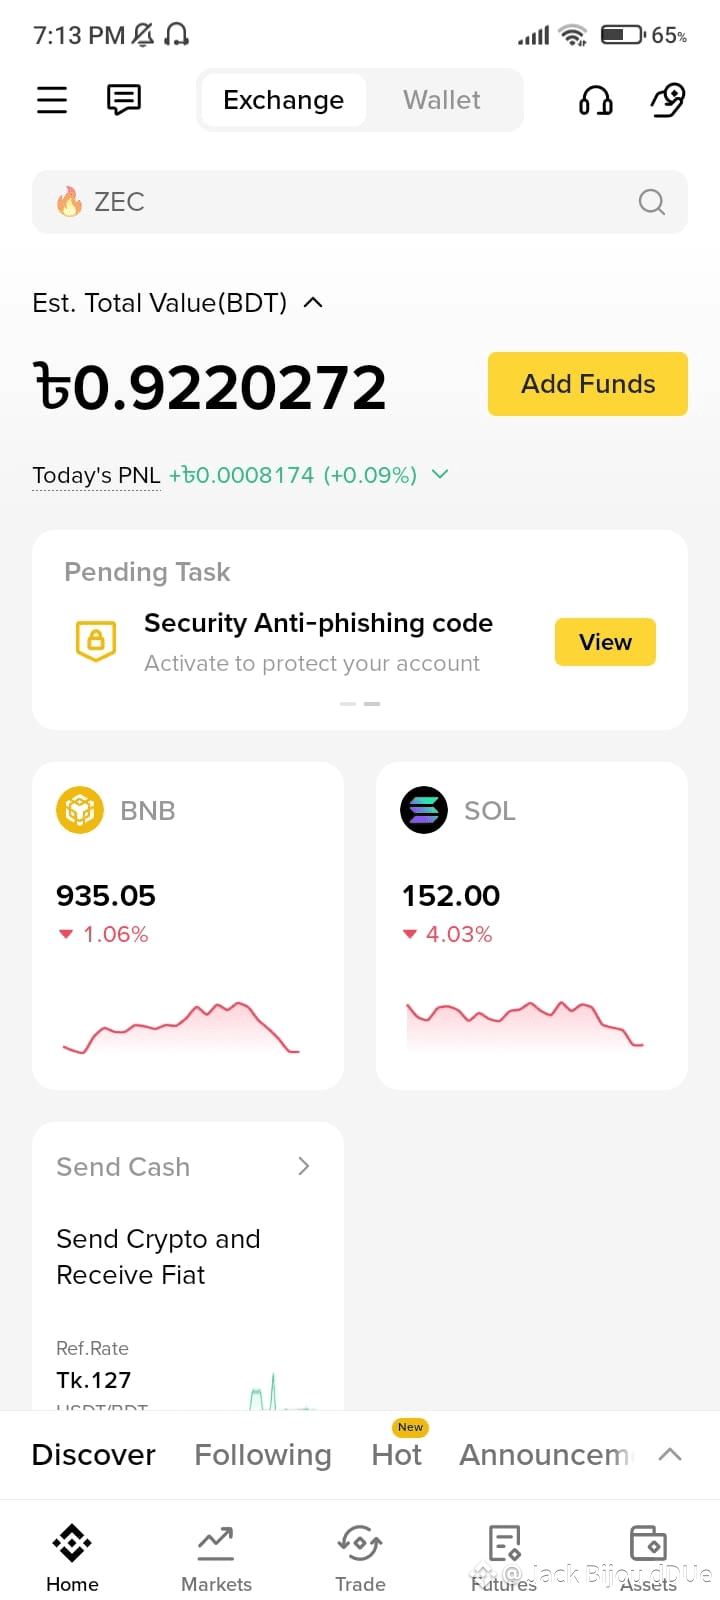The height and width of the screenshot is (1600, 720).
Task: Open the Security Anti-phishing shield icon
Action: (96, 640)
